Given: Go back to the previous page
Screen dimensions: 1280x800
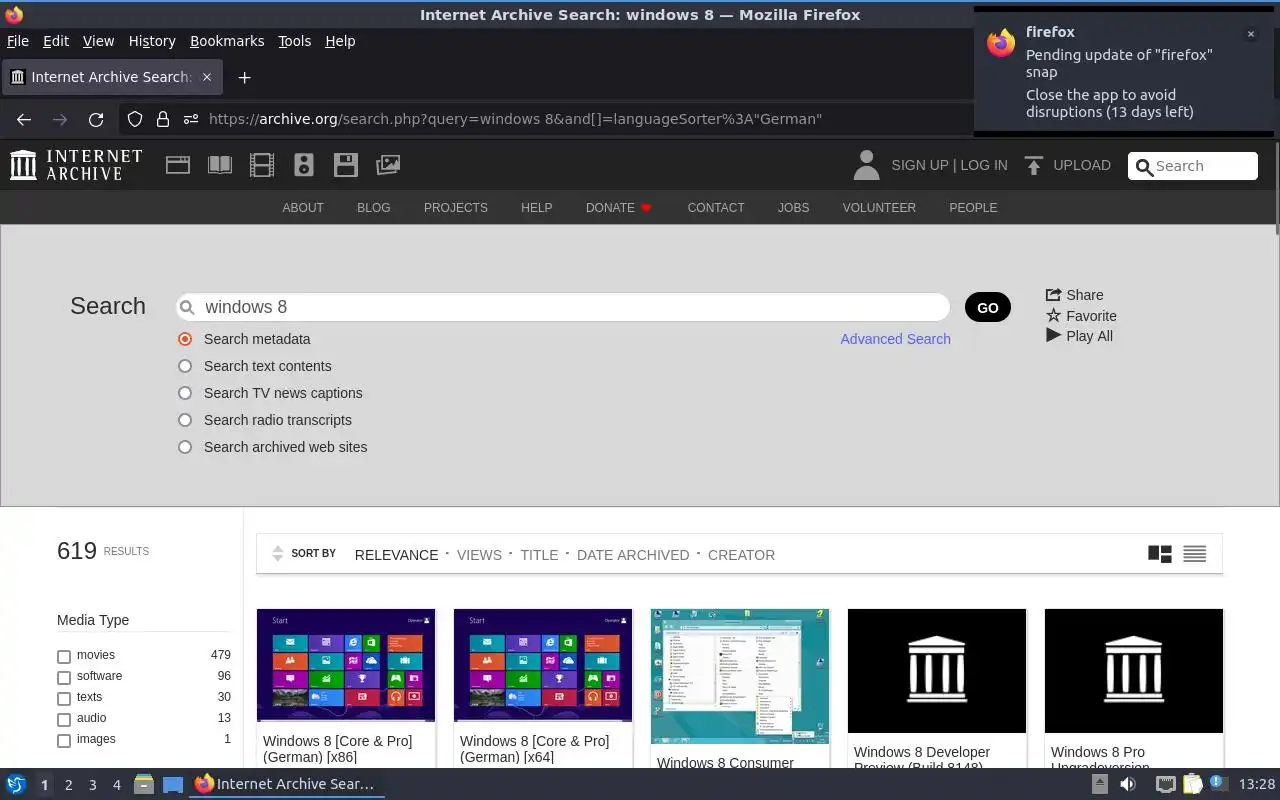Looking at the screenshot, I should 24,119.
